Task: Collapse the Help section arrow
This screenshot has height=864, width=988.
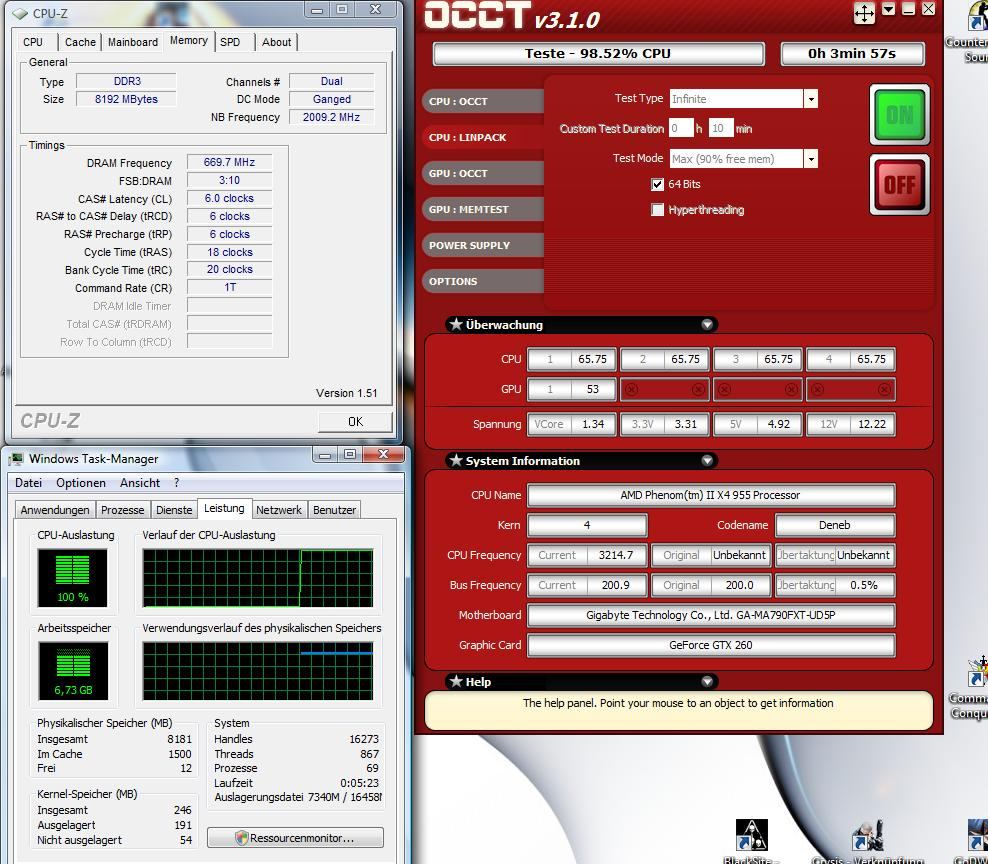Action: (707, 681)
